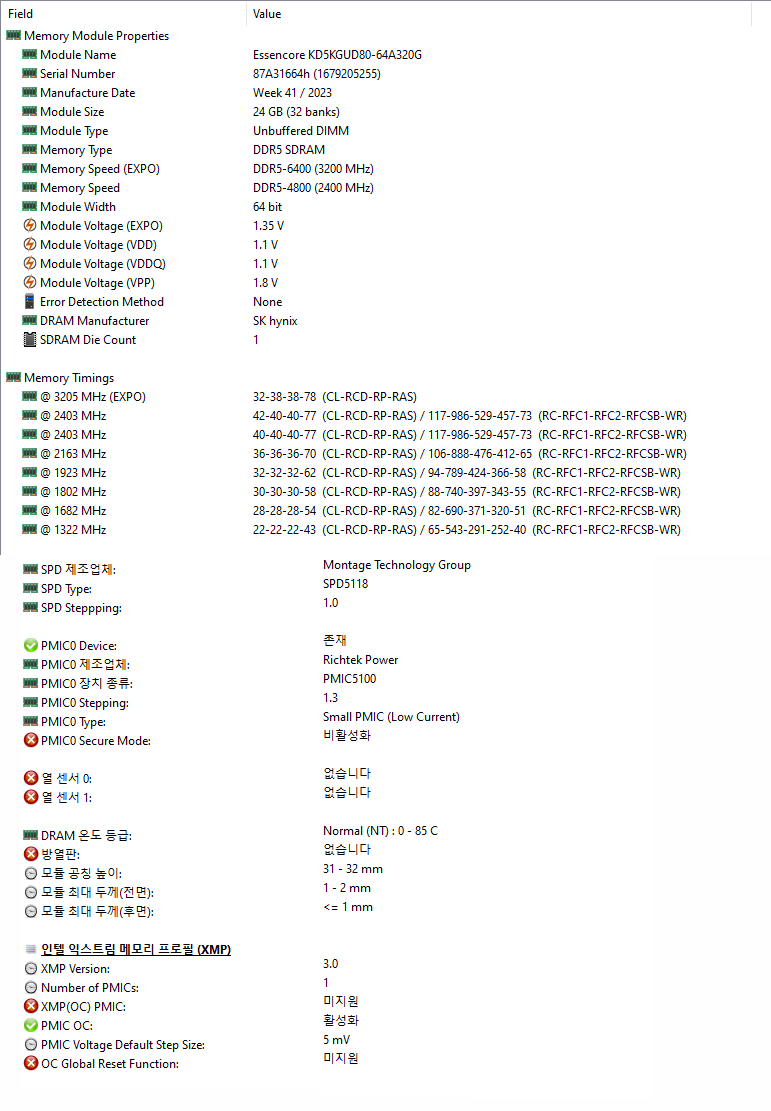Click the icon beside DRAM 온도 등급
771x1111 pixels.
point(30,835)
